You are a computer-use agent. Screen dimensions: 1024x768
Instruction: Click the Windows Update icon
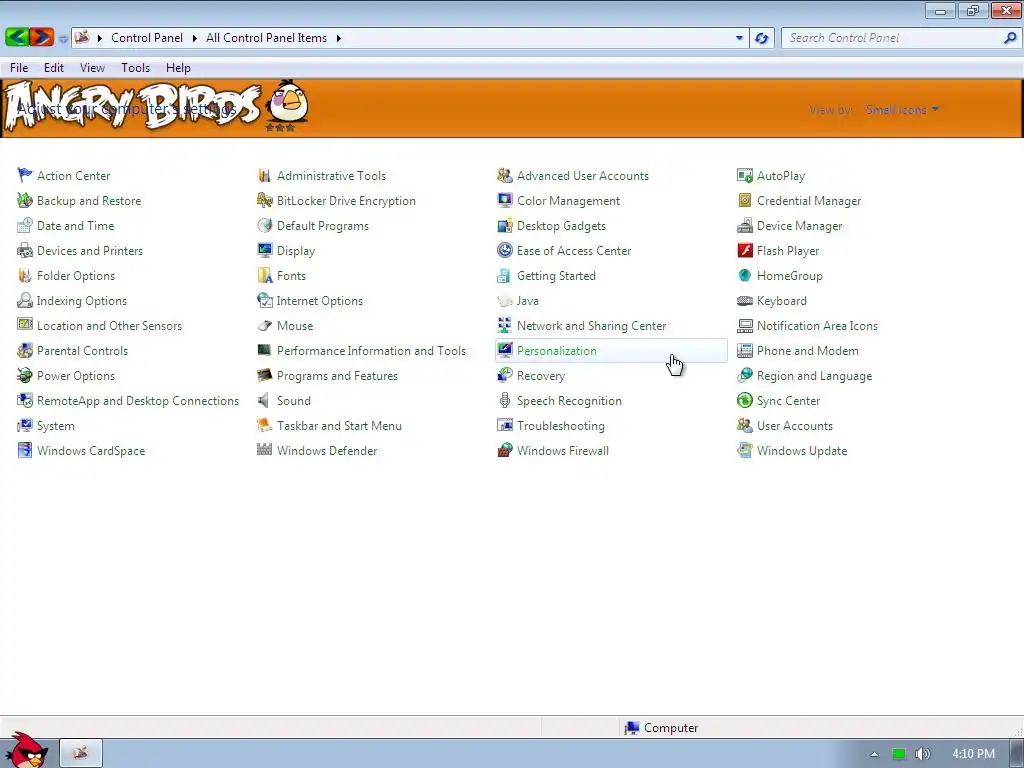pos(744,450)
